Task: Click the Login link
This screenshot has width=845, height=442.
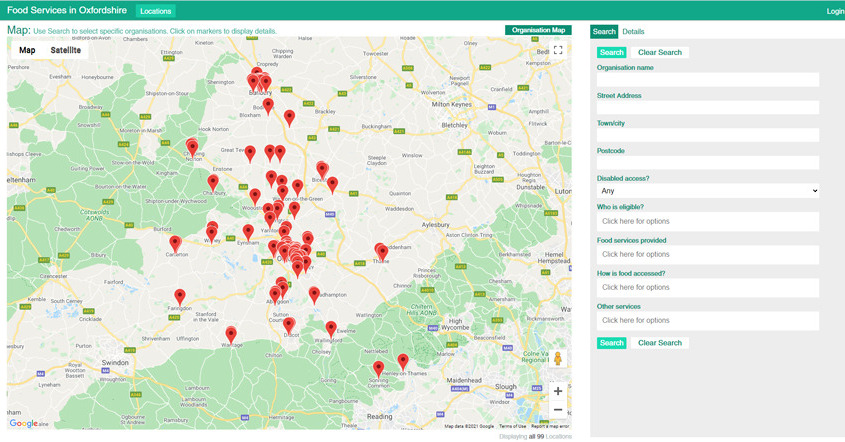Action: (835, 11)
